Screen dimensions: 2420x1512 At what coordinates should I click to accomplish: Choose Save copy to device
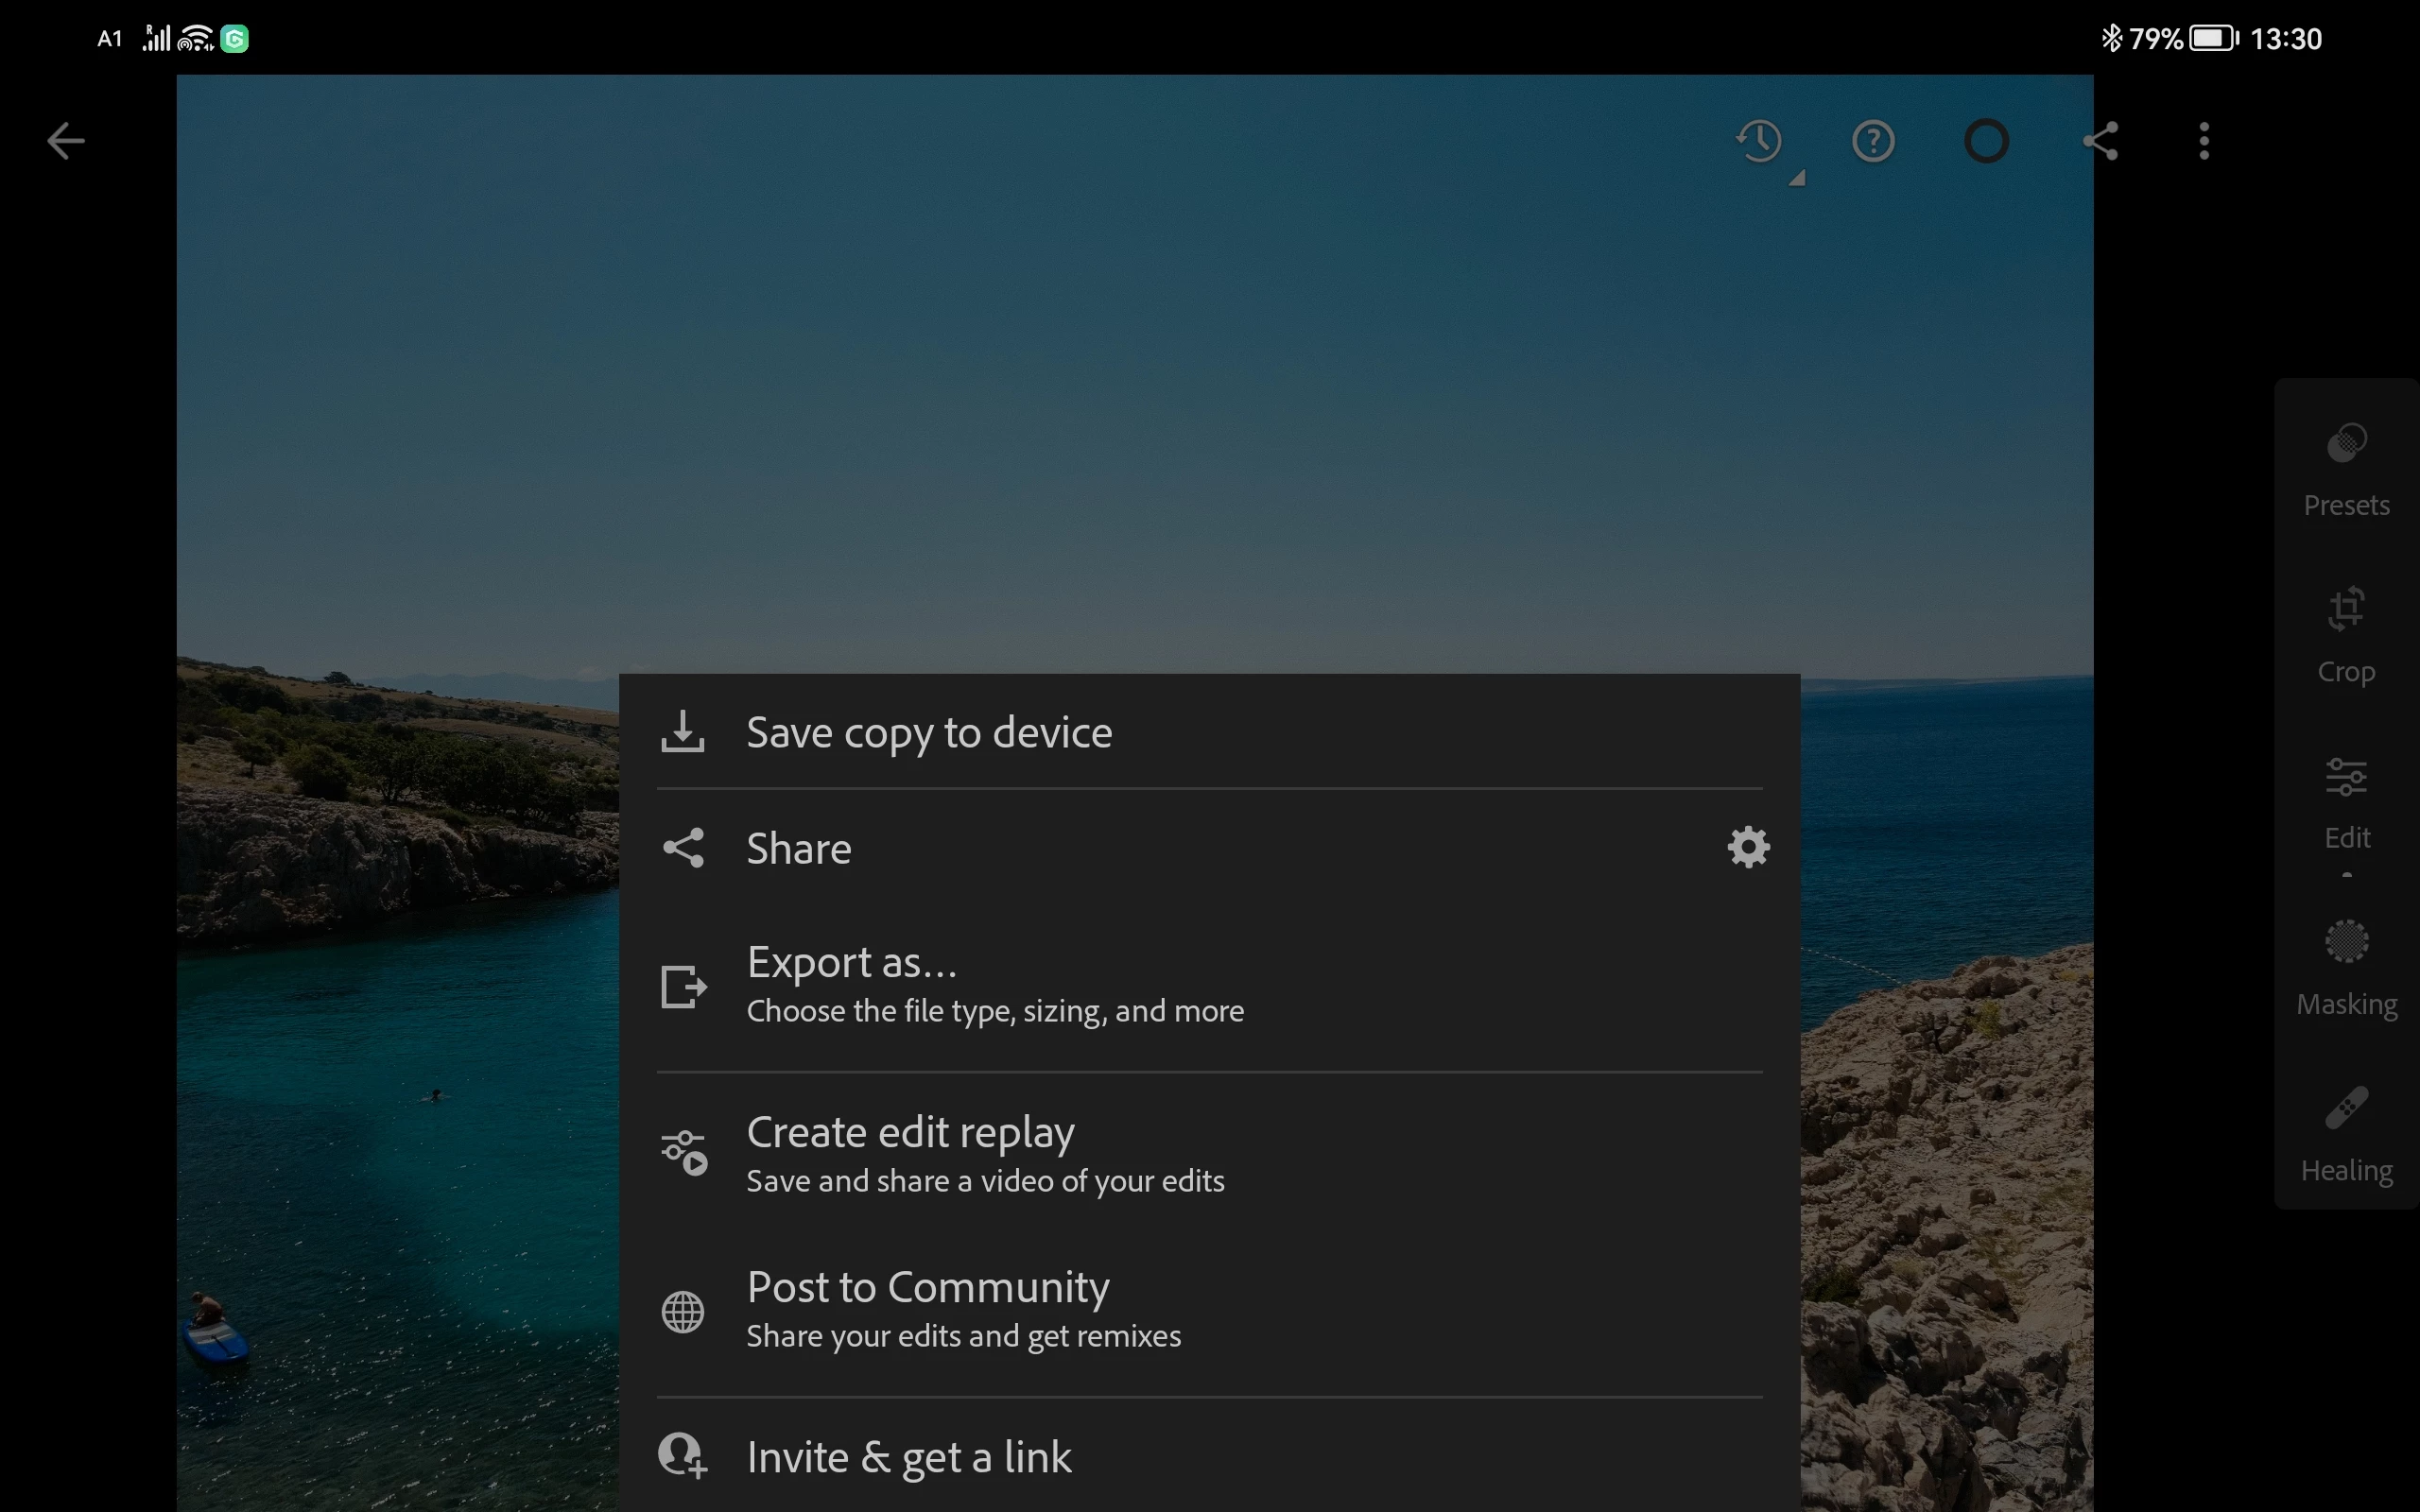(928, 732)
